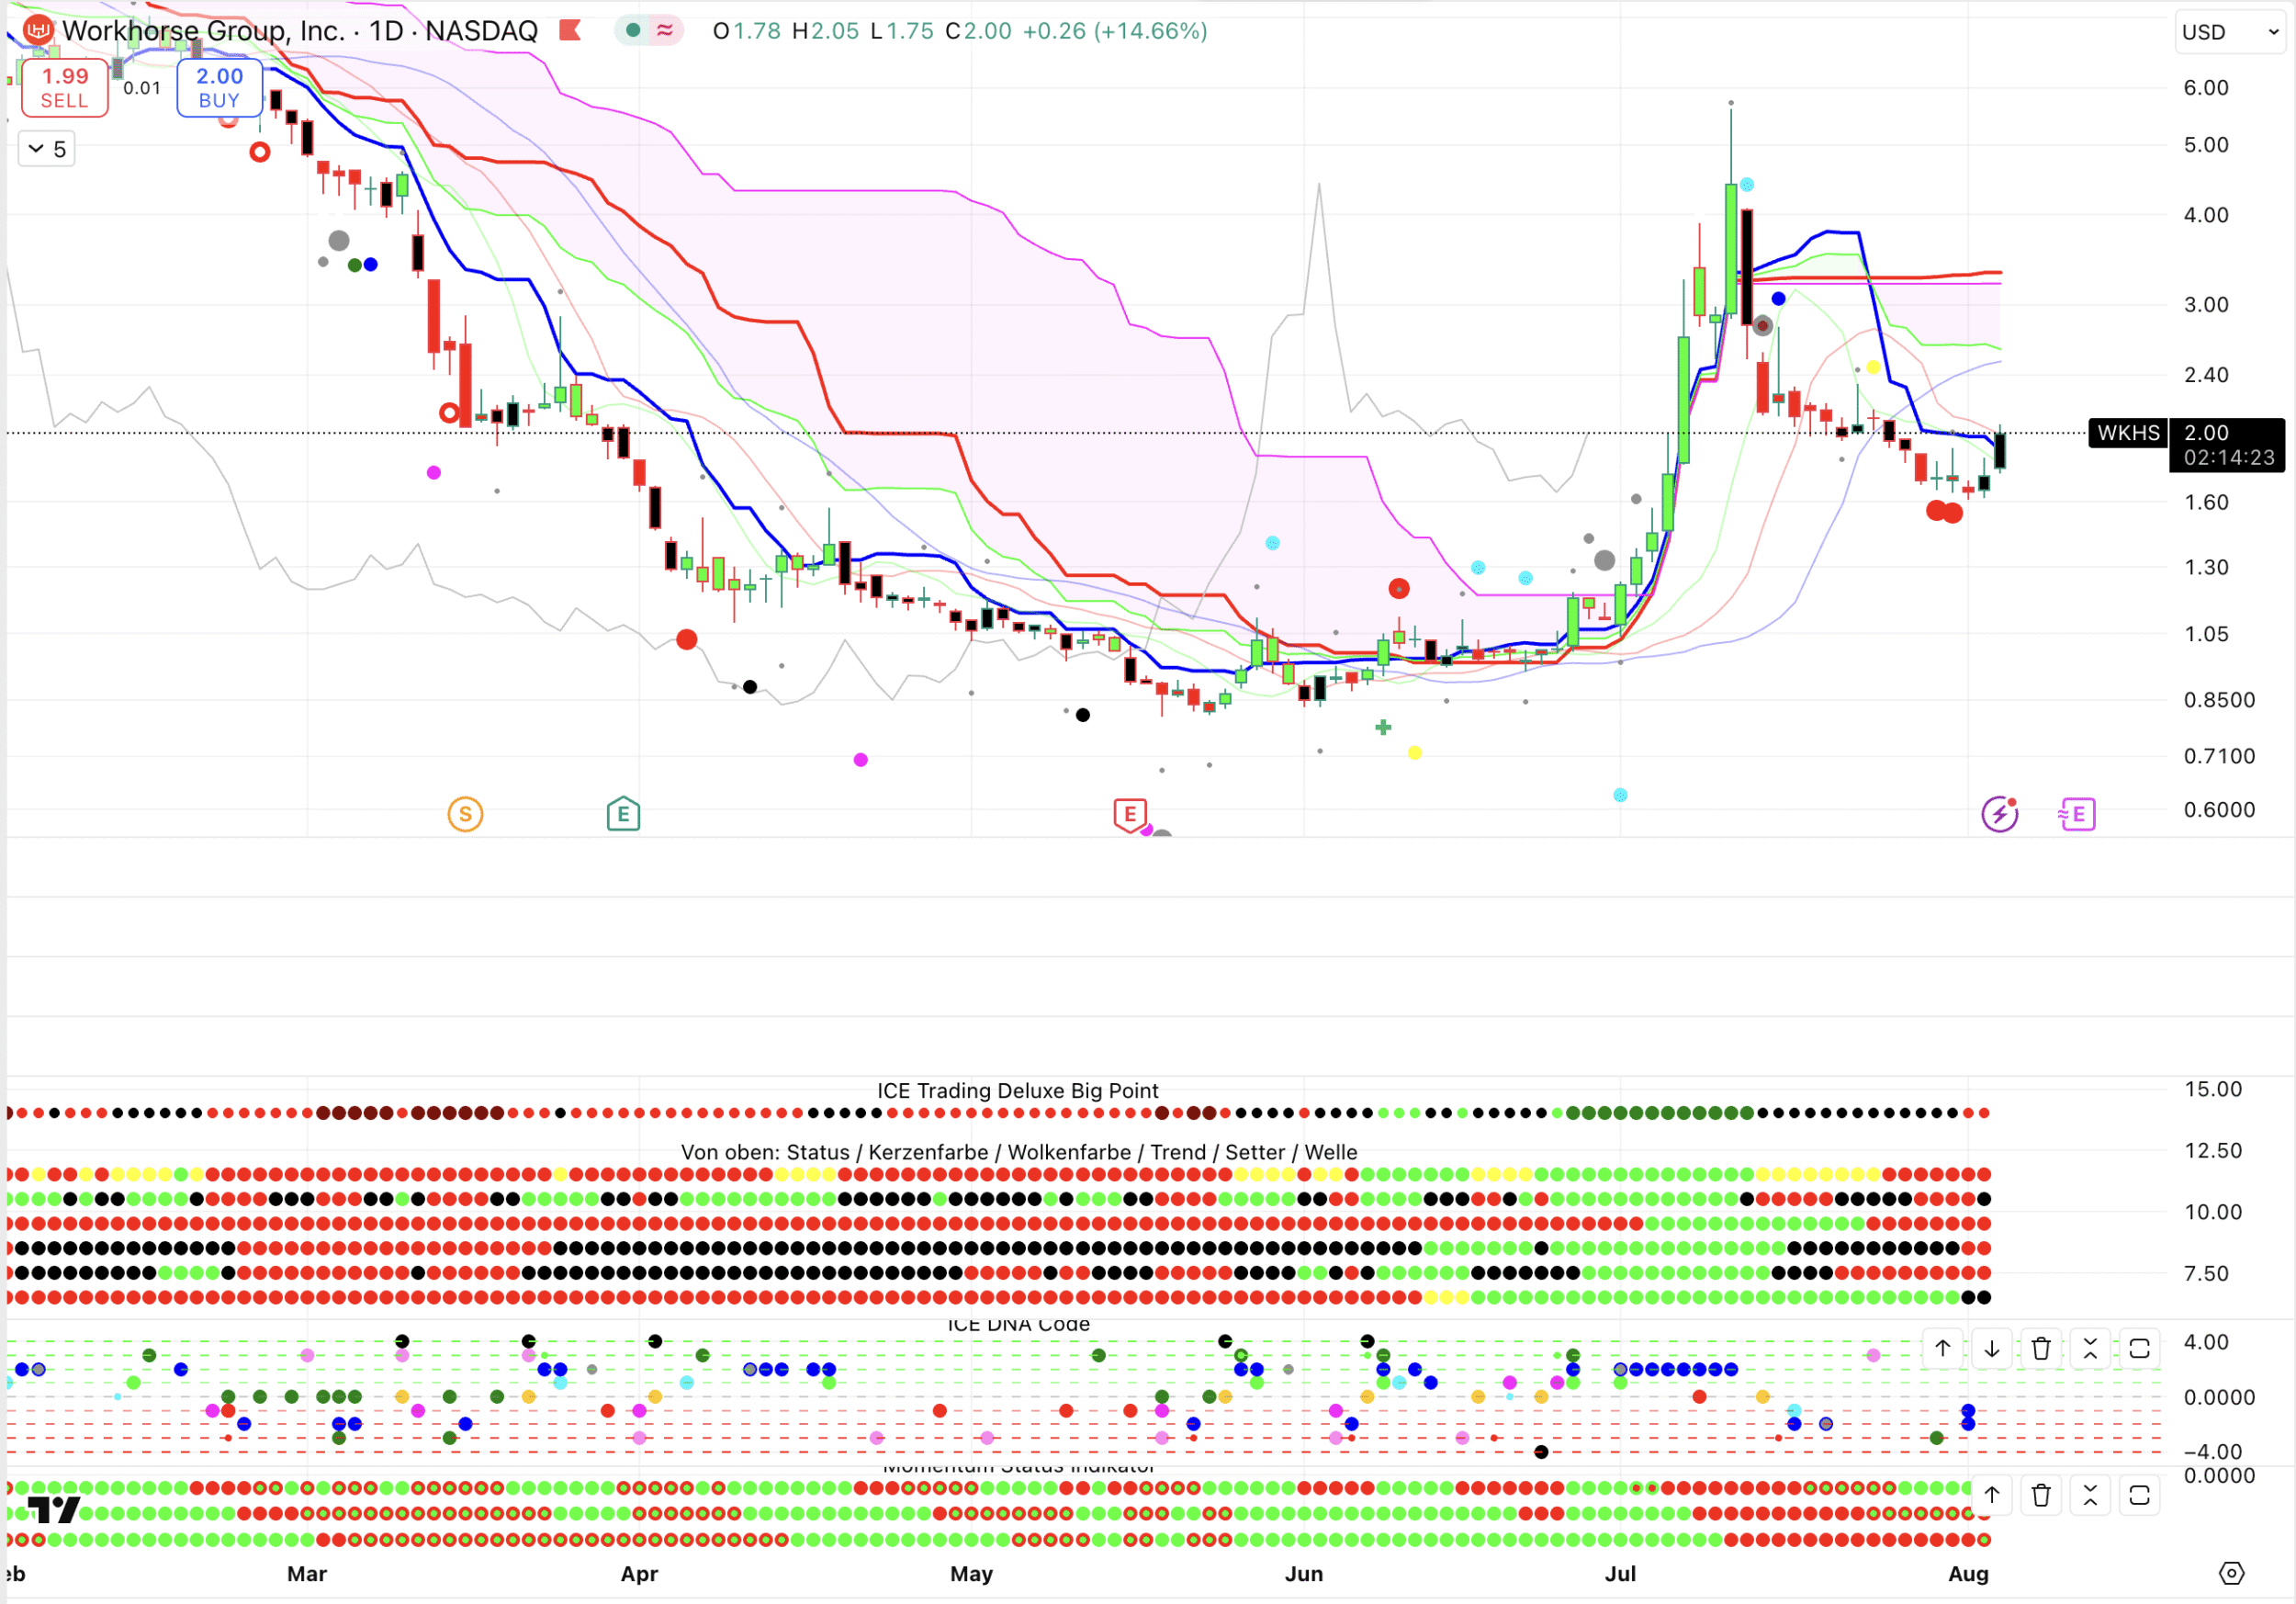Move ICE DNA Code pane down

[1991, 1348]
